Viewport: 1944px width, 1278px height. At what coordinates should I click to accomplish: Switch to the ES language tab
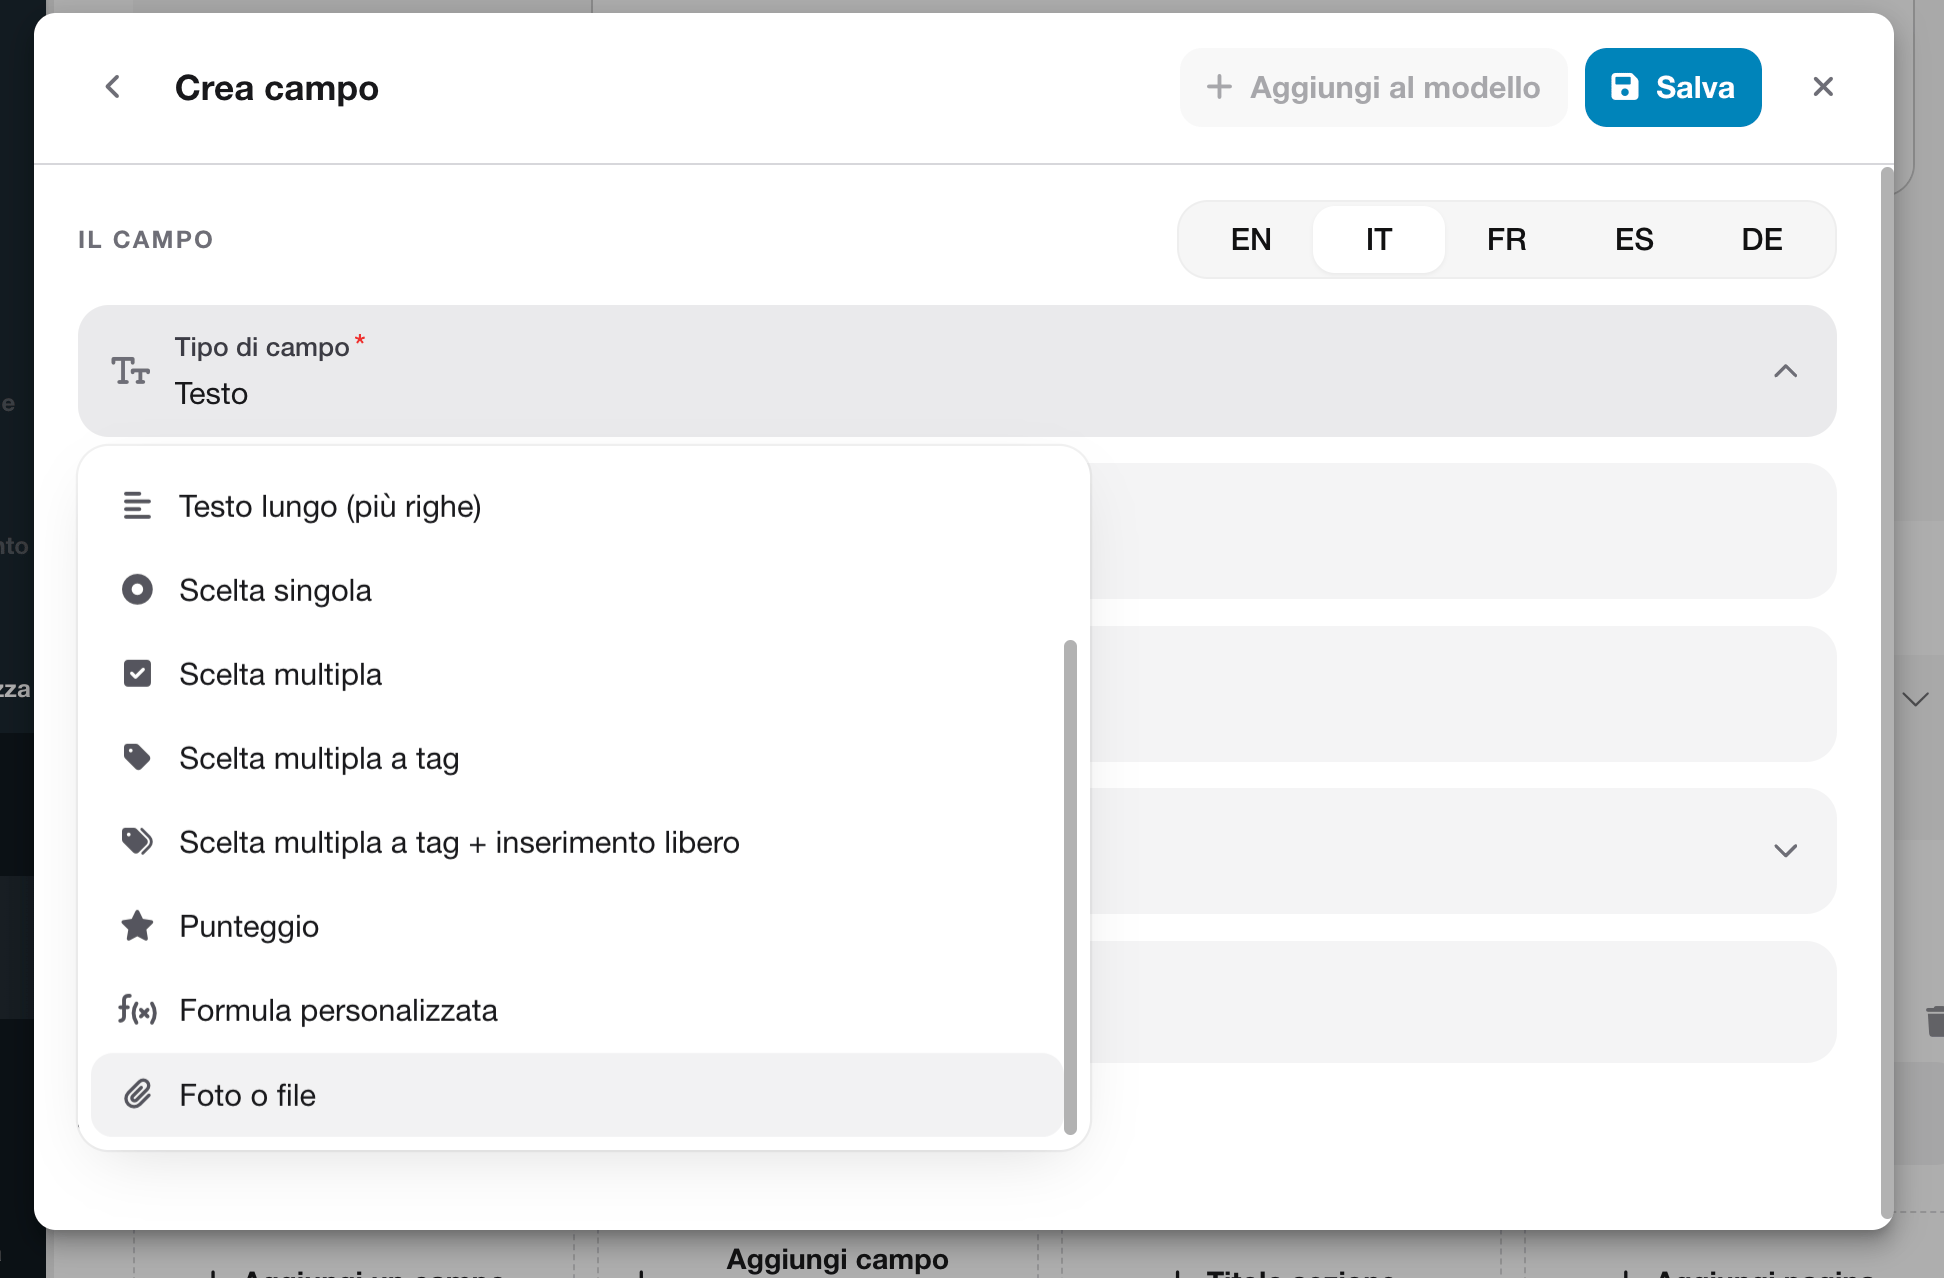coord(1634,239)
